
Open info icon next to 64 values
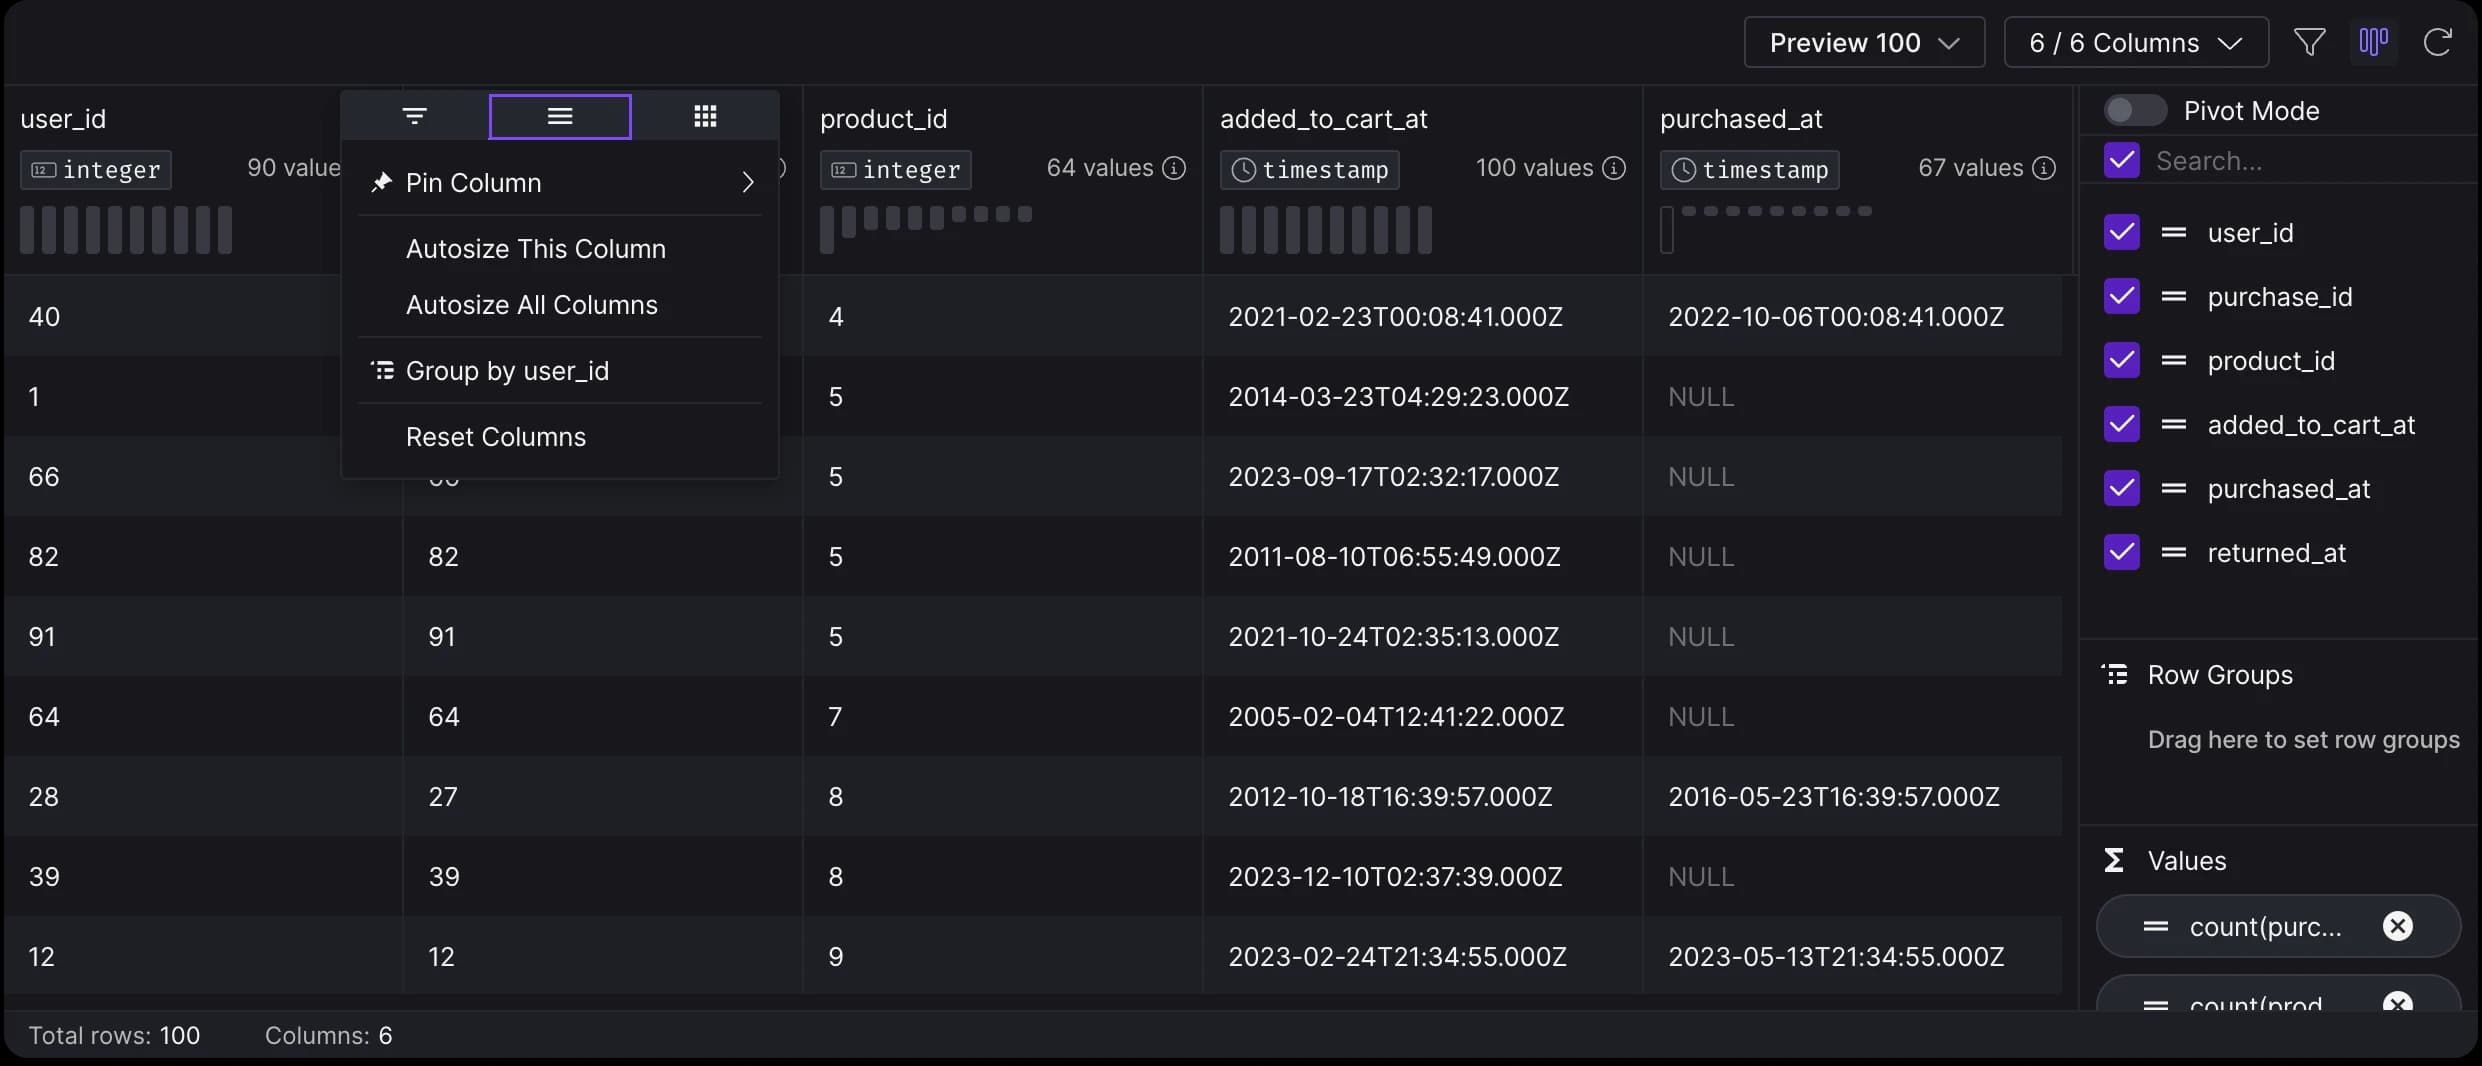click(x=1174, y=168)
